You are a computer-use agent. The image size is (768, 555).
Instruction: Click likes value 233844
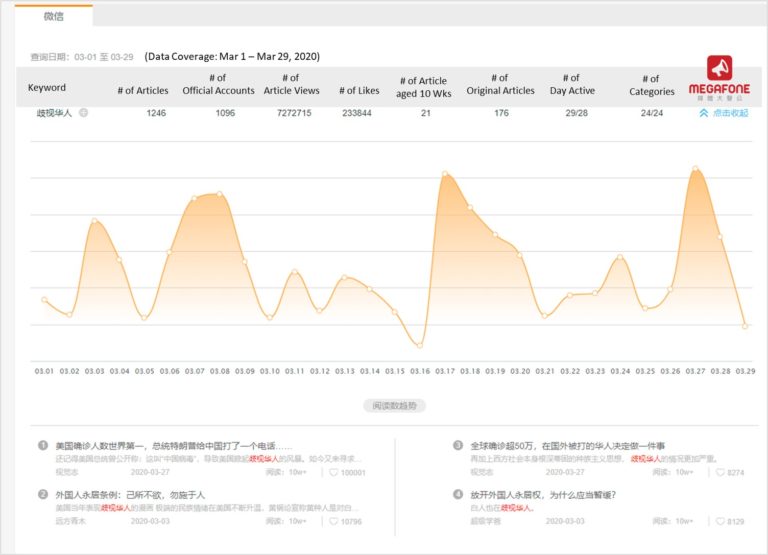(x=357, y=113)
